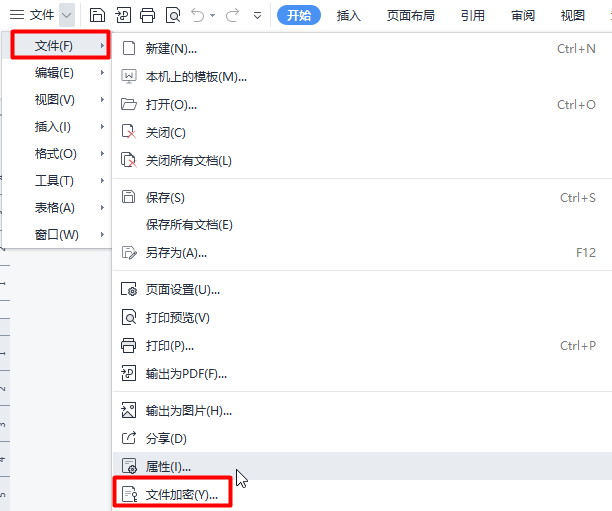The width and height of the screenshot is (612, 511).
Task: Choose 打印(P)... menu entry
Action: (362, 346)
